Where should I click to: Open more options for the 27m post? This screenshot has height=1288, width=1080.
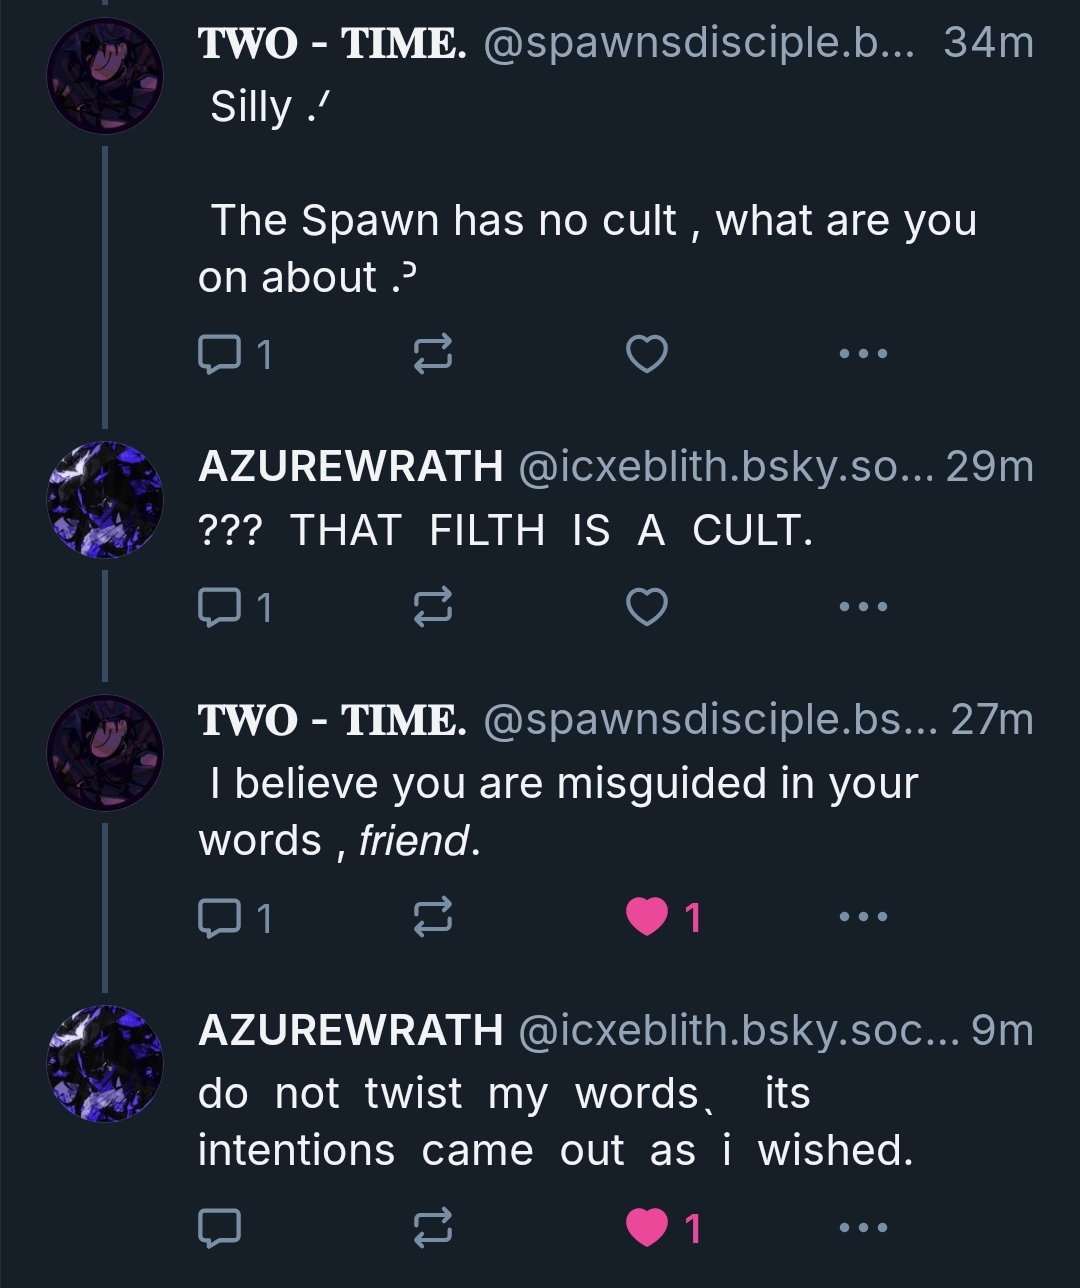pos(863,916)
